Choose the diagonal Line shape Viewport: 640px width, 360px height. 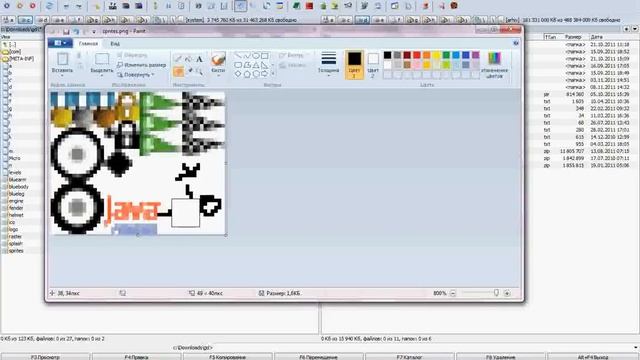[238, 56]
